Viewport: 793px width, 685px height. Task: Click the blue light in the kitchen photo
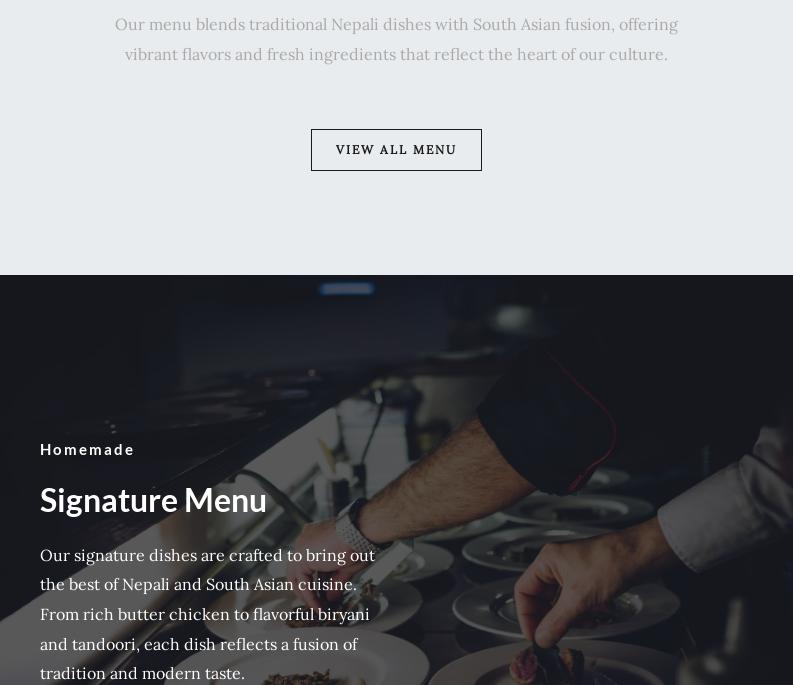pyautogui.click(x=347, y=288)
